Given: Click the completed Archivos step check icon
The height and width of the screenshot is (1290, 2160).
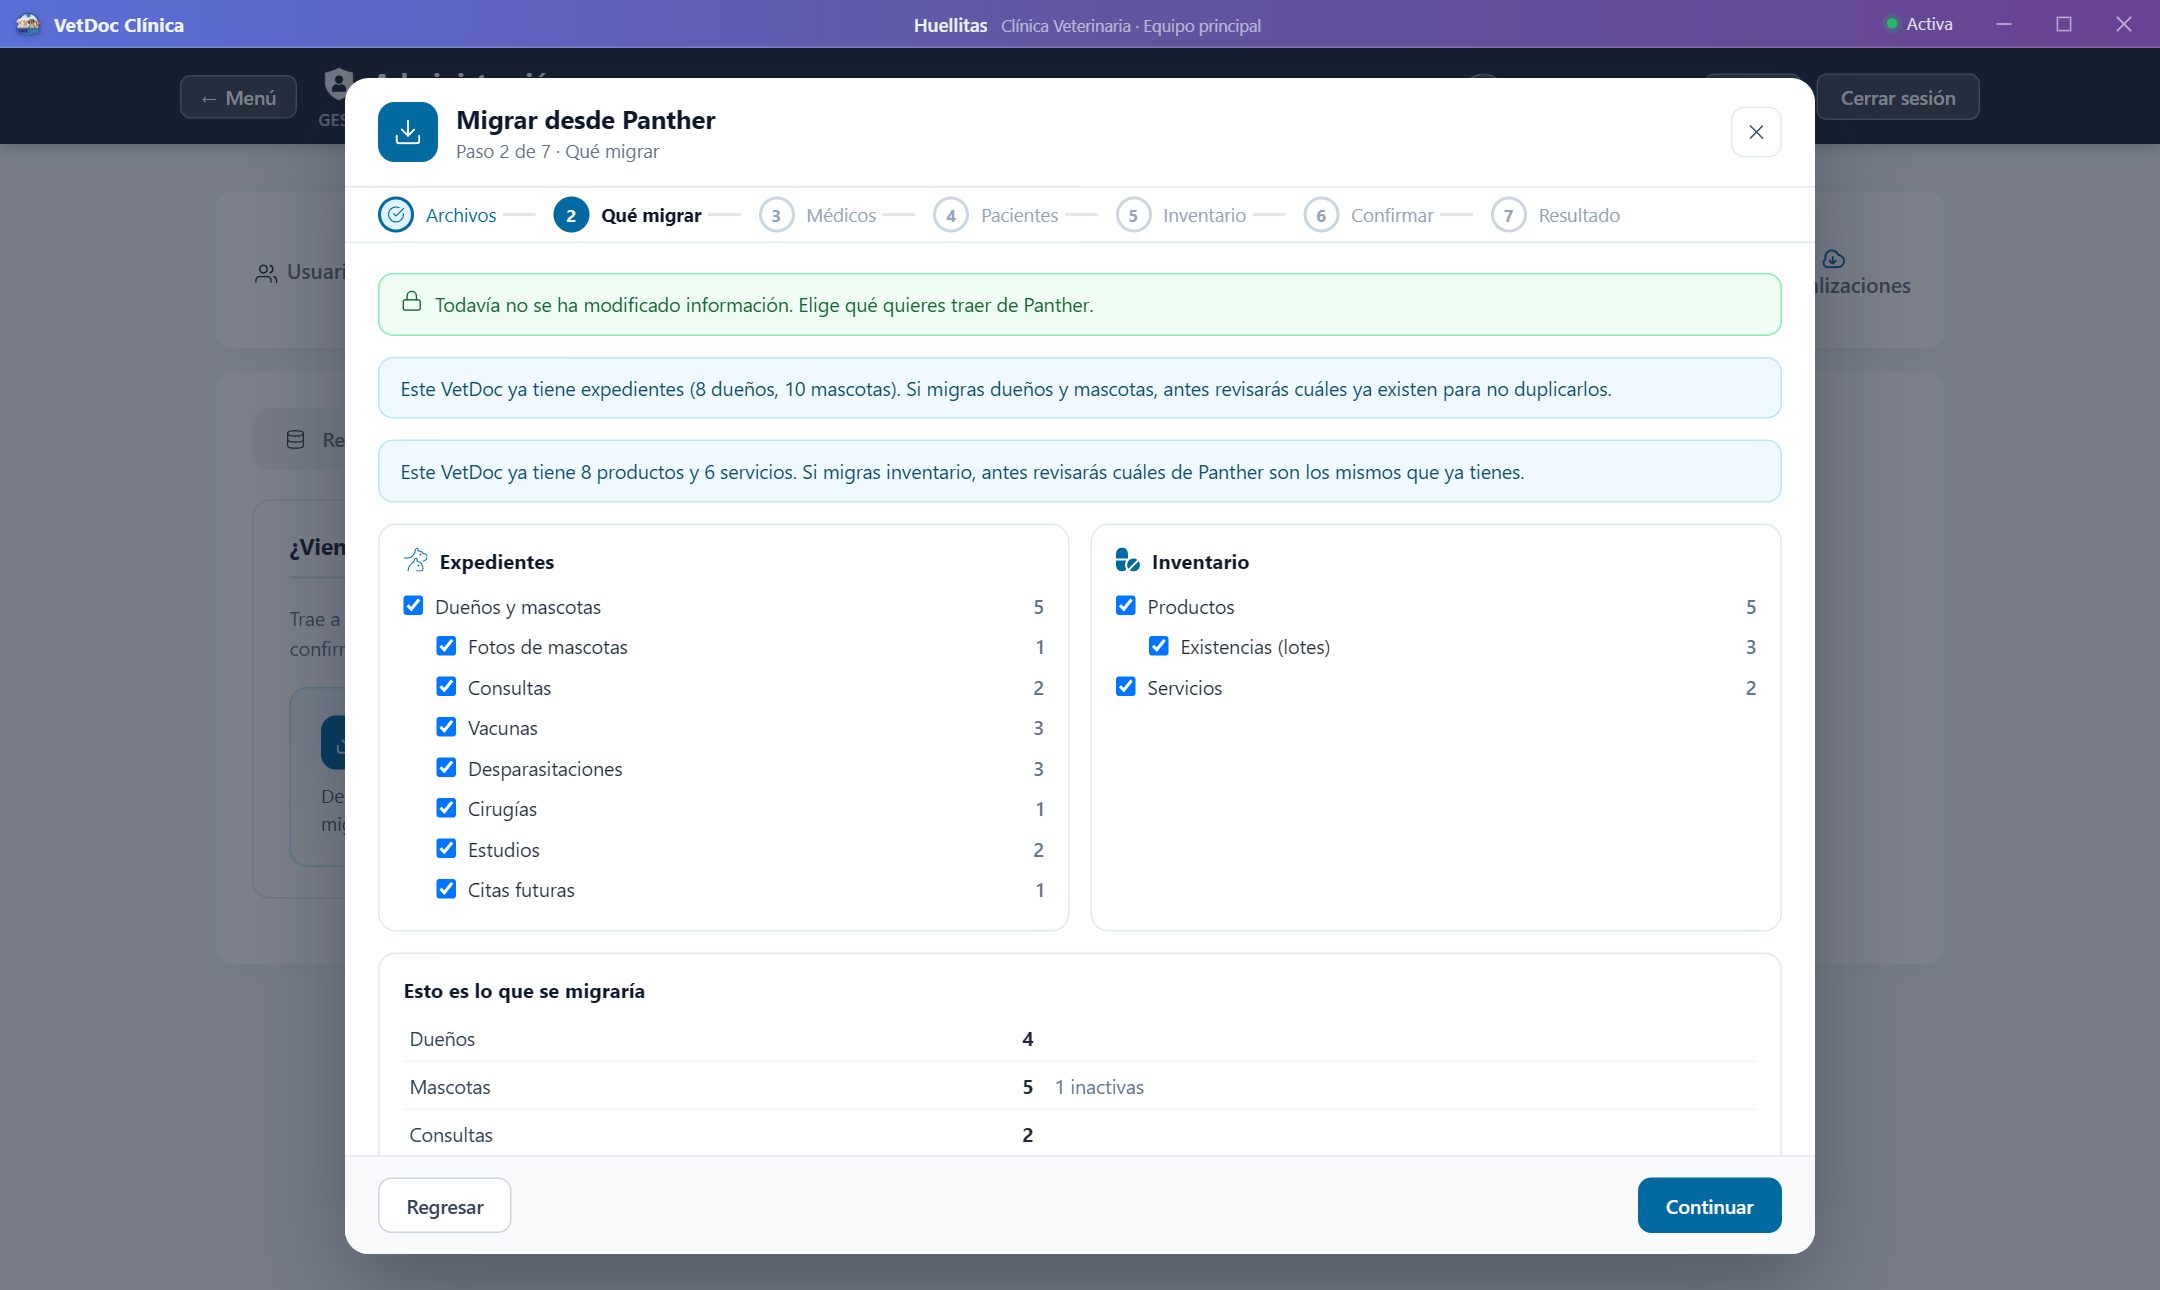Looking at the screenshot, I should (x=396, y=215).
